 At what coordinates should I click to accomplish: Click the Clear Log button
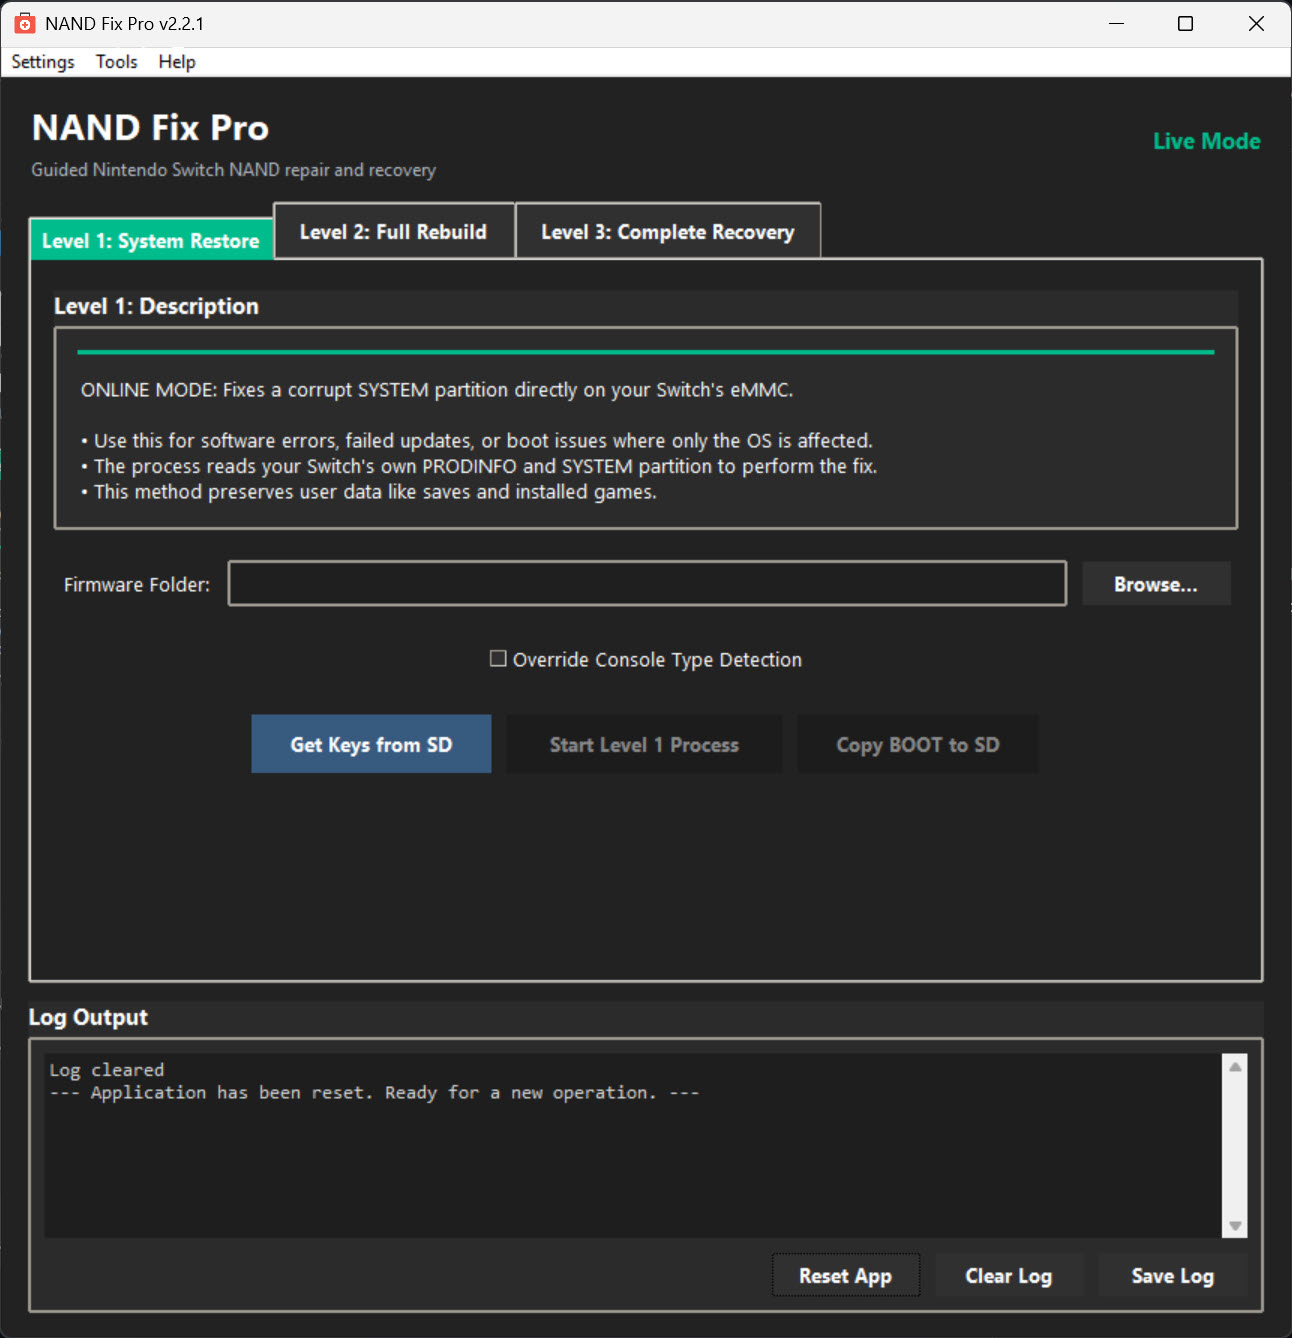tap(1009, 1275)
